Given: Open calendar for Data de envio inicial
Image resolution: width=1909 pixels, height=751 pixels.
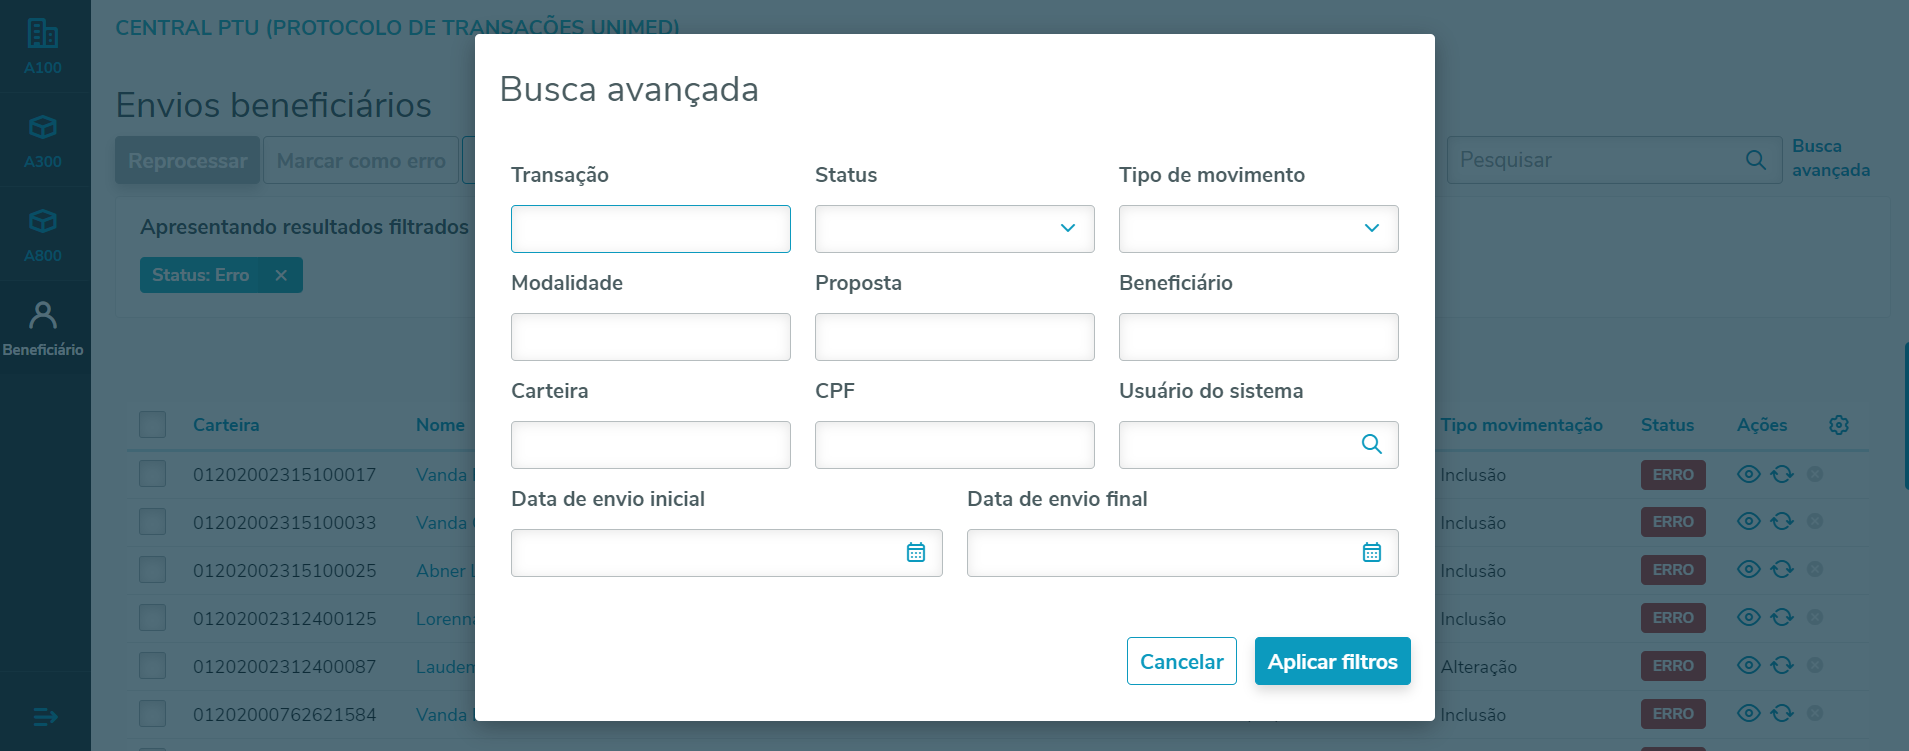Looking at the screenshot, I should tap(915, 552).
